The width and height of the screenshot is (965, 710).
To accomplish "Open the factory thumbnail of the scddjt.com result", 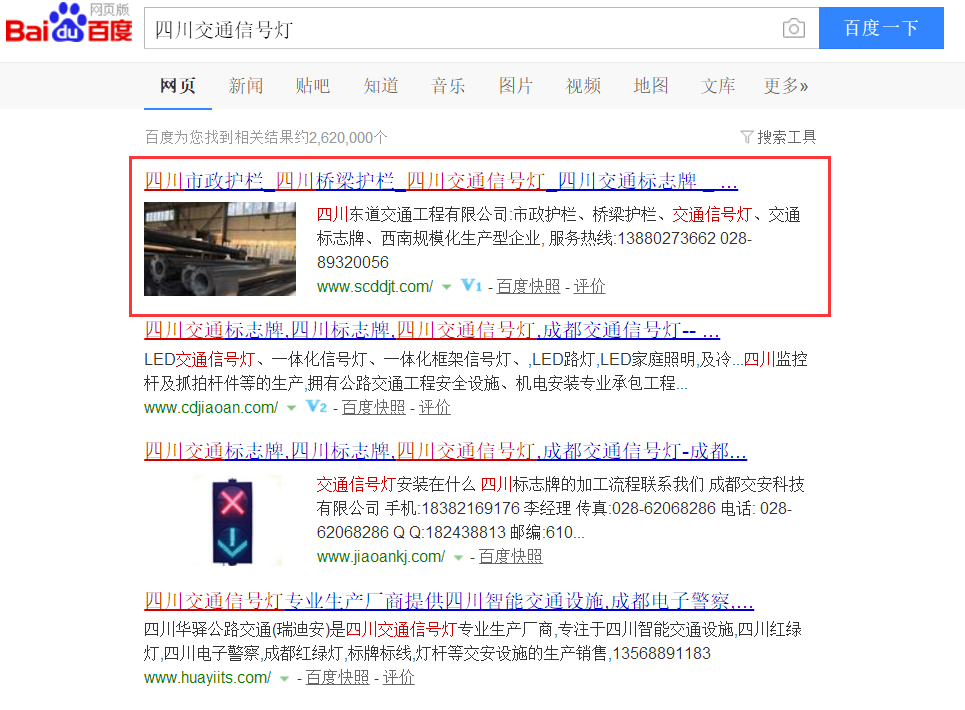I will coord(220,249).
